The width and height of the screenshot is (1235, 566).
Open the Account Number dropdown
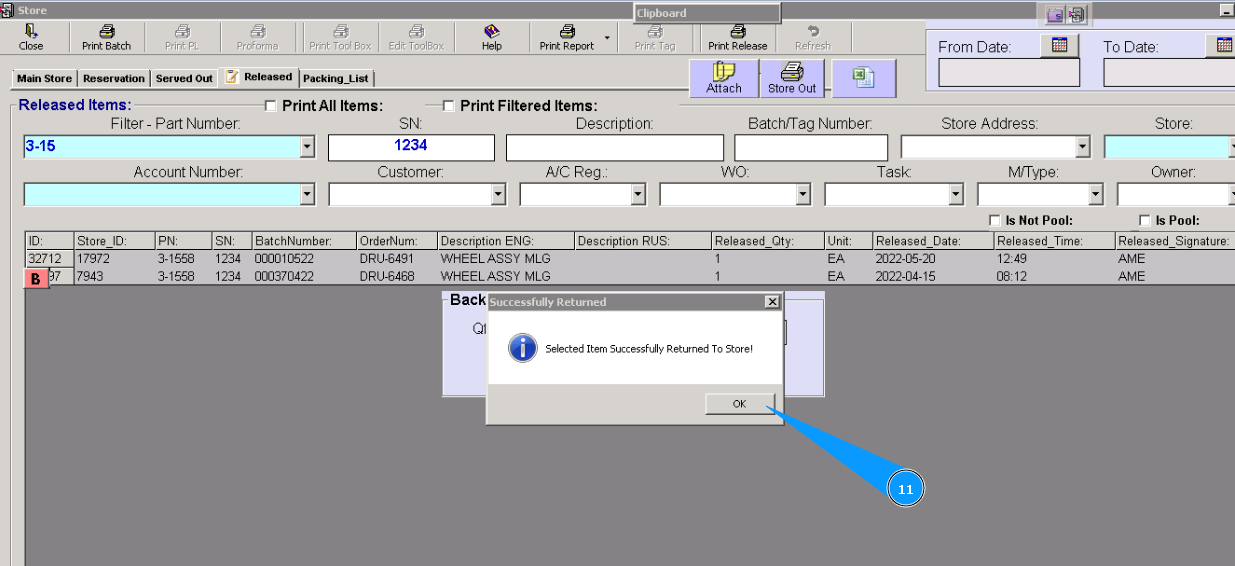[x=307, y=195]
